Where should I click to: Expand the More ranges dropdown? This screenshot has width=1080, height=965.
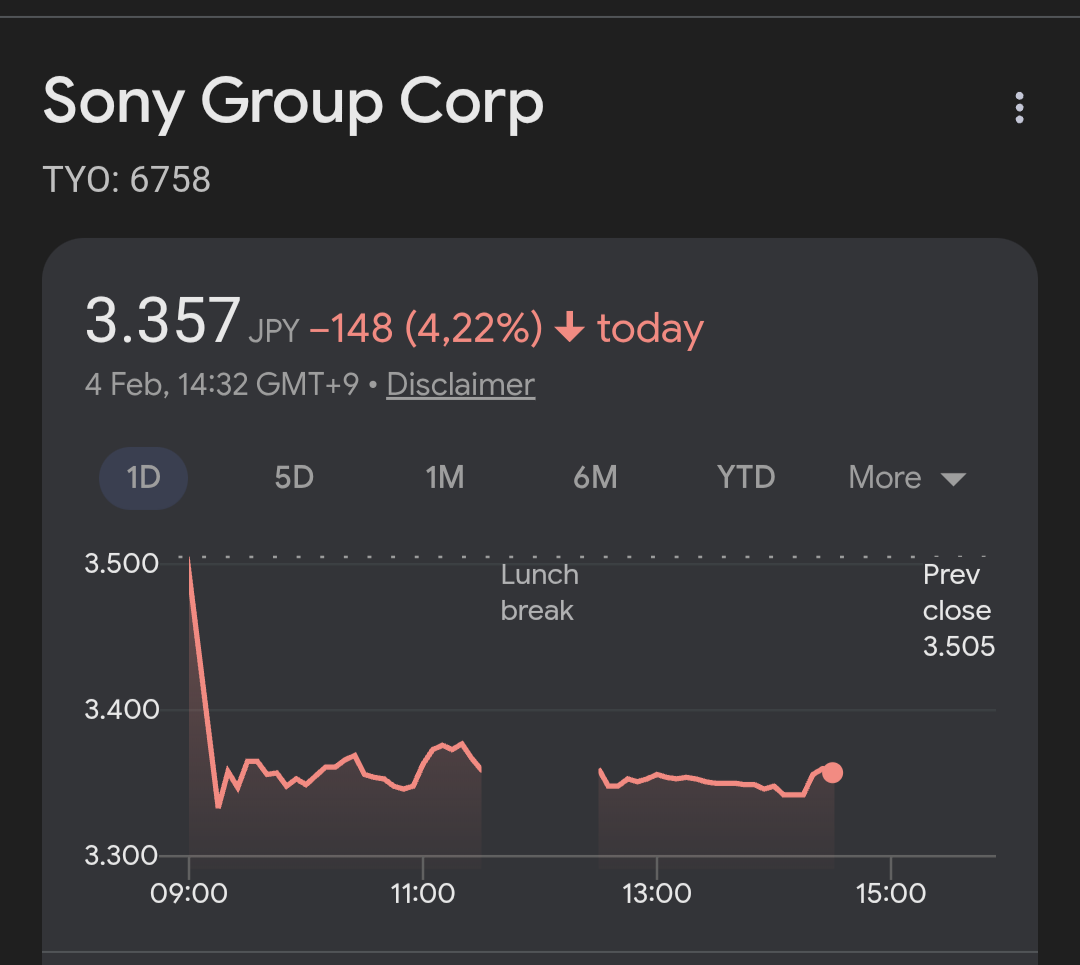click(885, 478)
